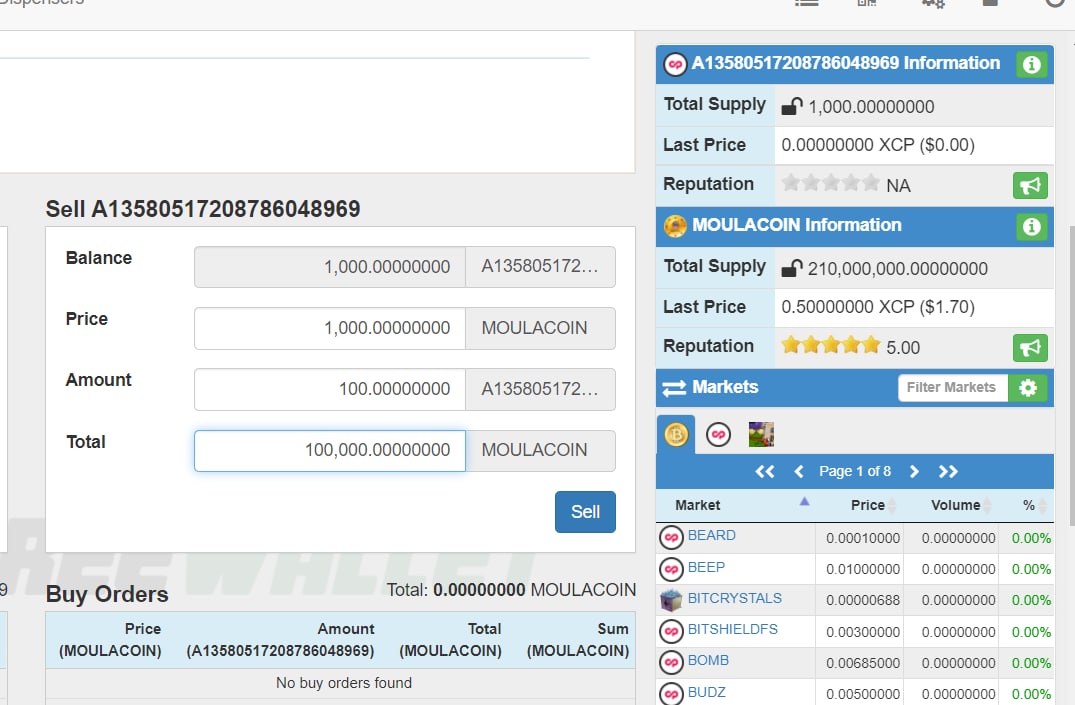Click the BEEP row XCP icon

coord(671,569)
